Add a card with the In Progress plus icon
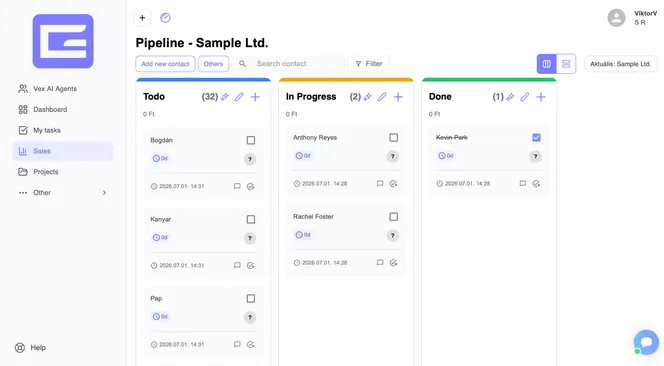Screen dimensions: 664x366 coord(398,97)
